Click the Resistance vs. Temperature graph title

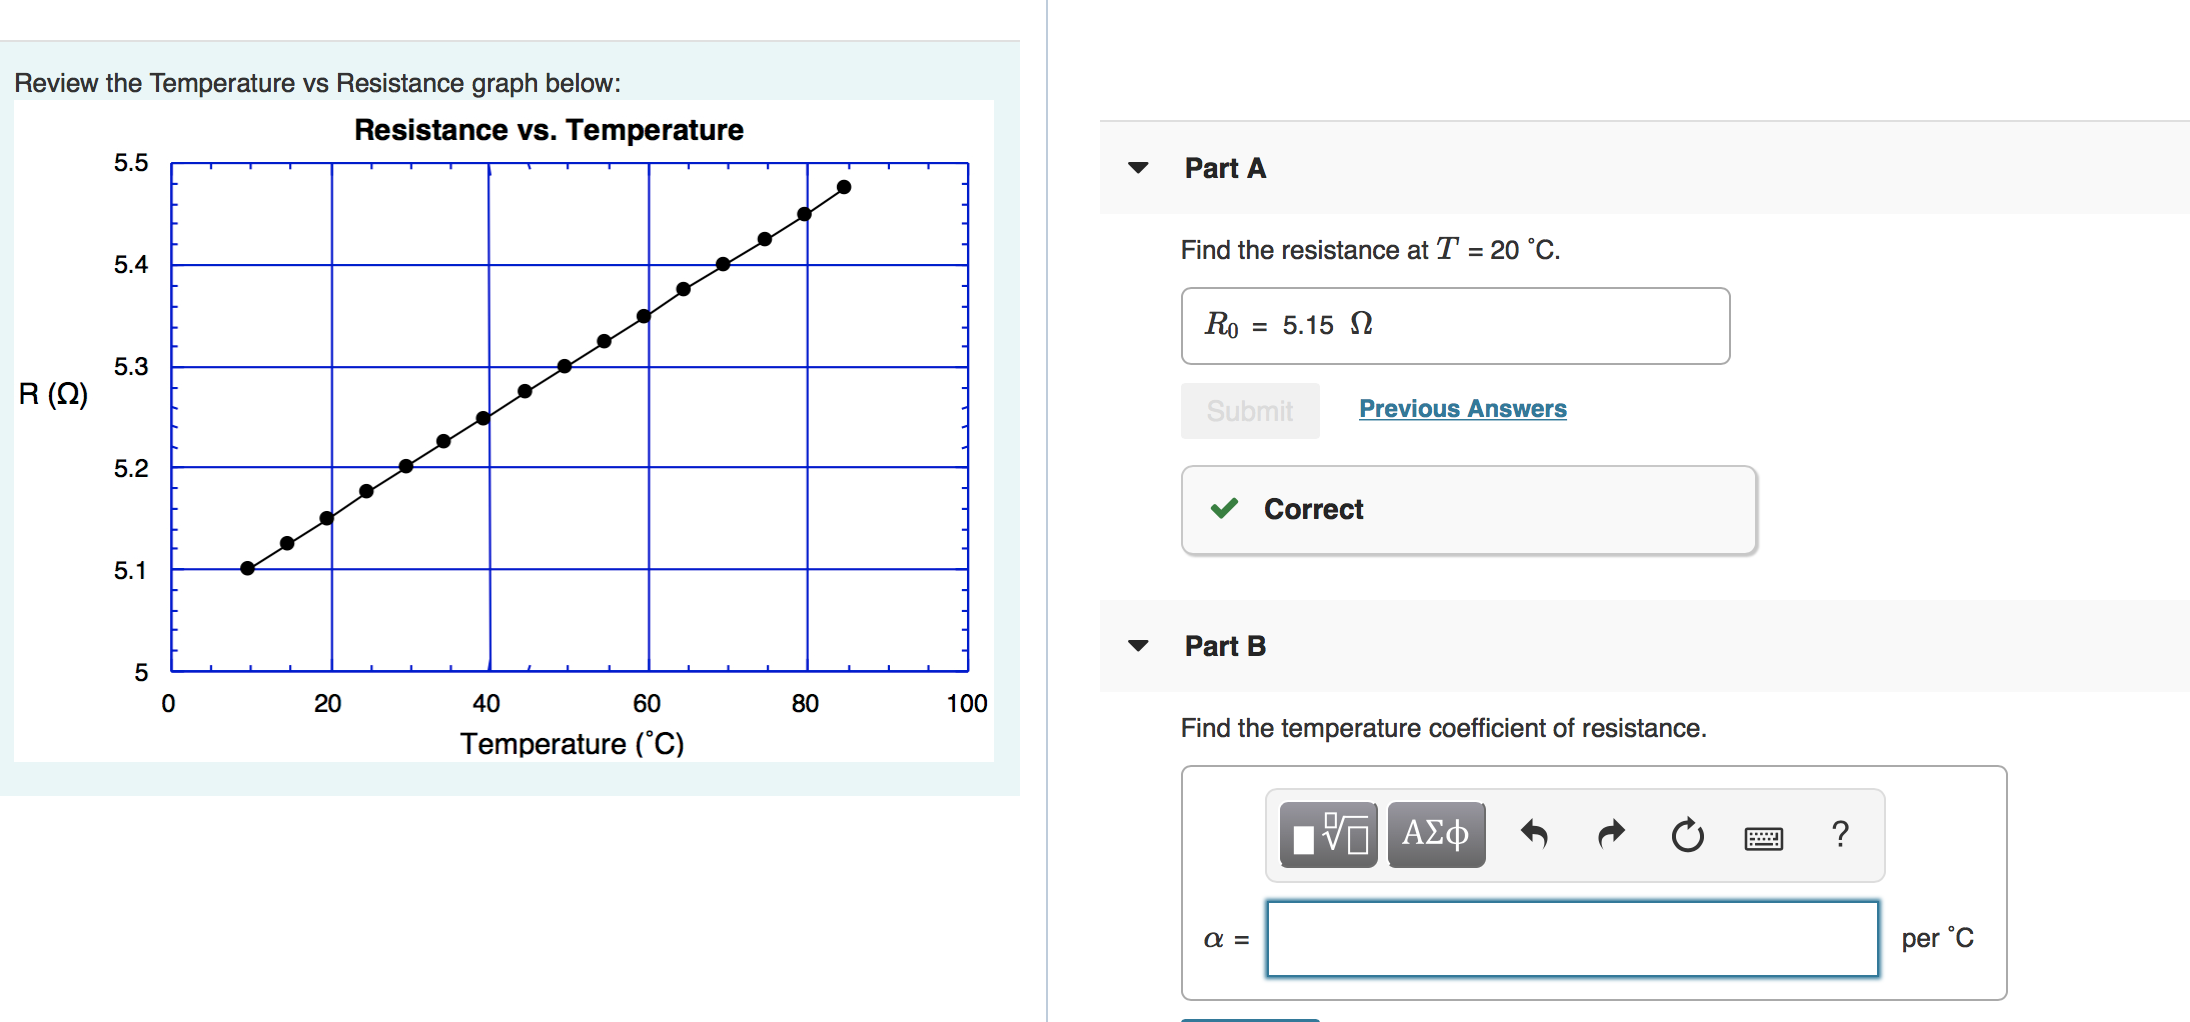tap(548, 129)
